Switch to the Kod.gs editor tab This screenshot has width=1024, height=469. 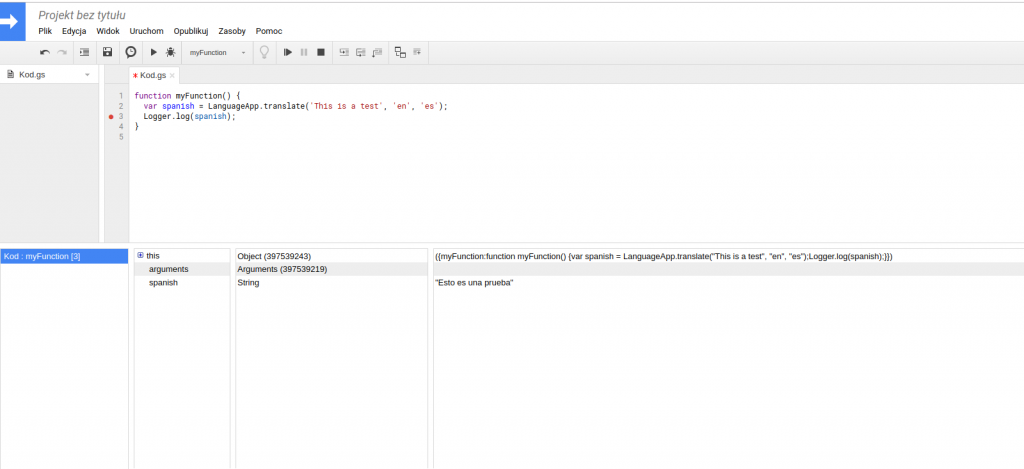pos(153,76)
